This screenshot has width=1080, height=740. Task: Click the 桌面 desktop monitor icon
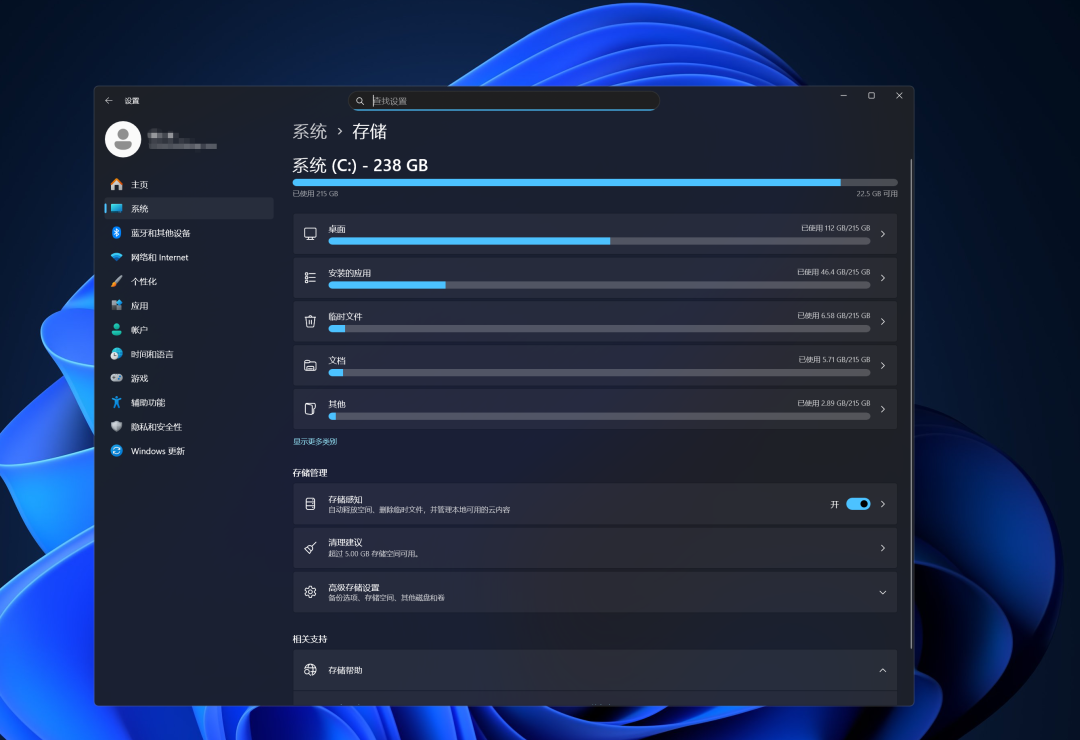(x=311, y=234)
